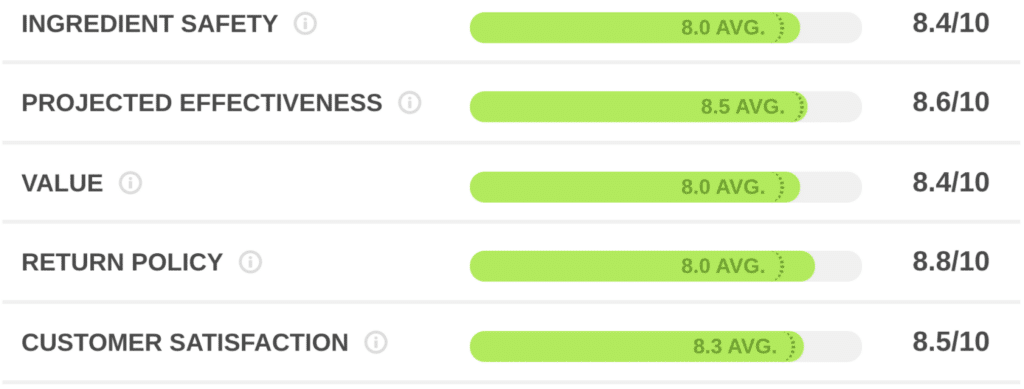The height and width of the screenshot is (389, 1024).
Task: Click the Return Policy label text
Action: [122, 262]
